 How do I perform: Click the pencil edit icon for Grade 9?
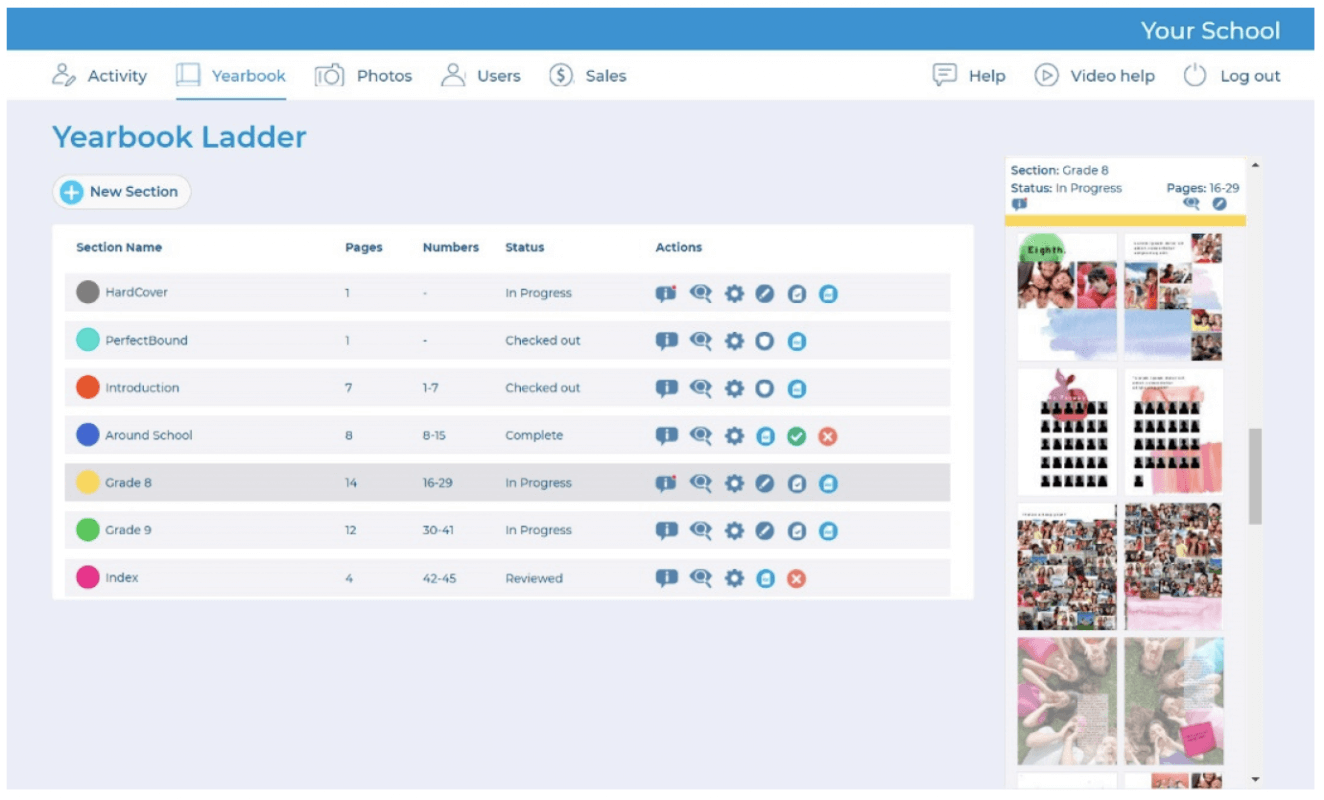[764, 531]
